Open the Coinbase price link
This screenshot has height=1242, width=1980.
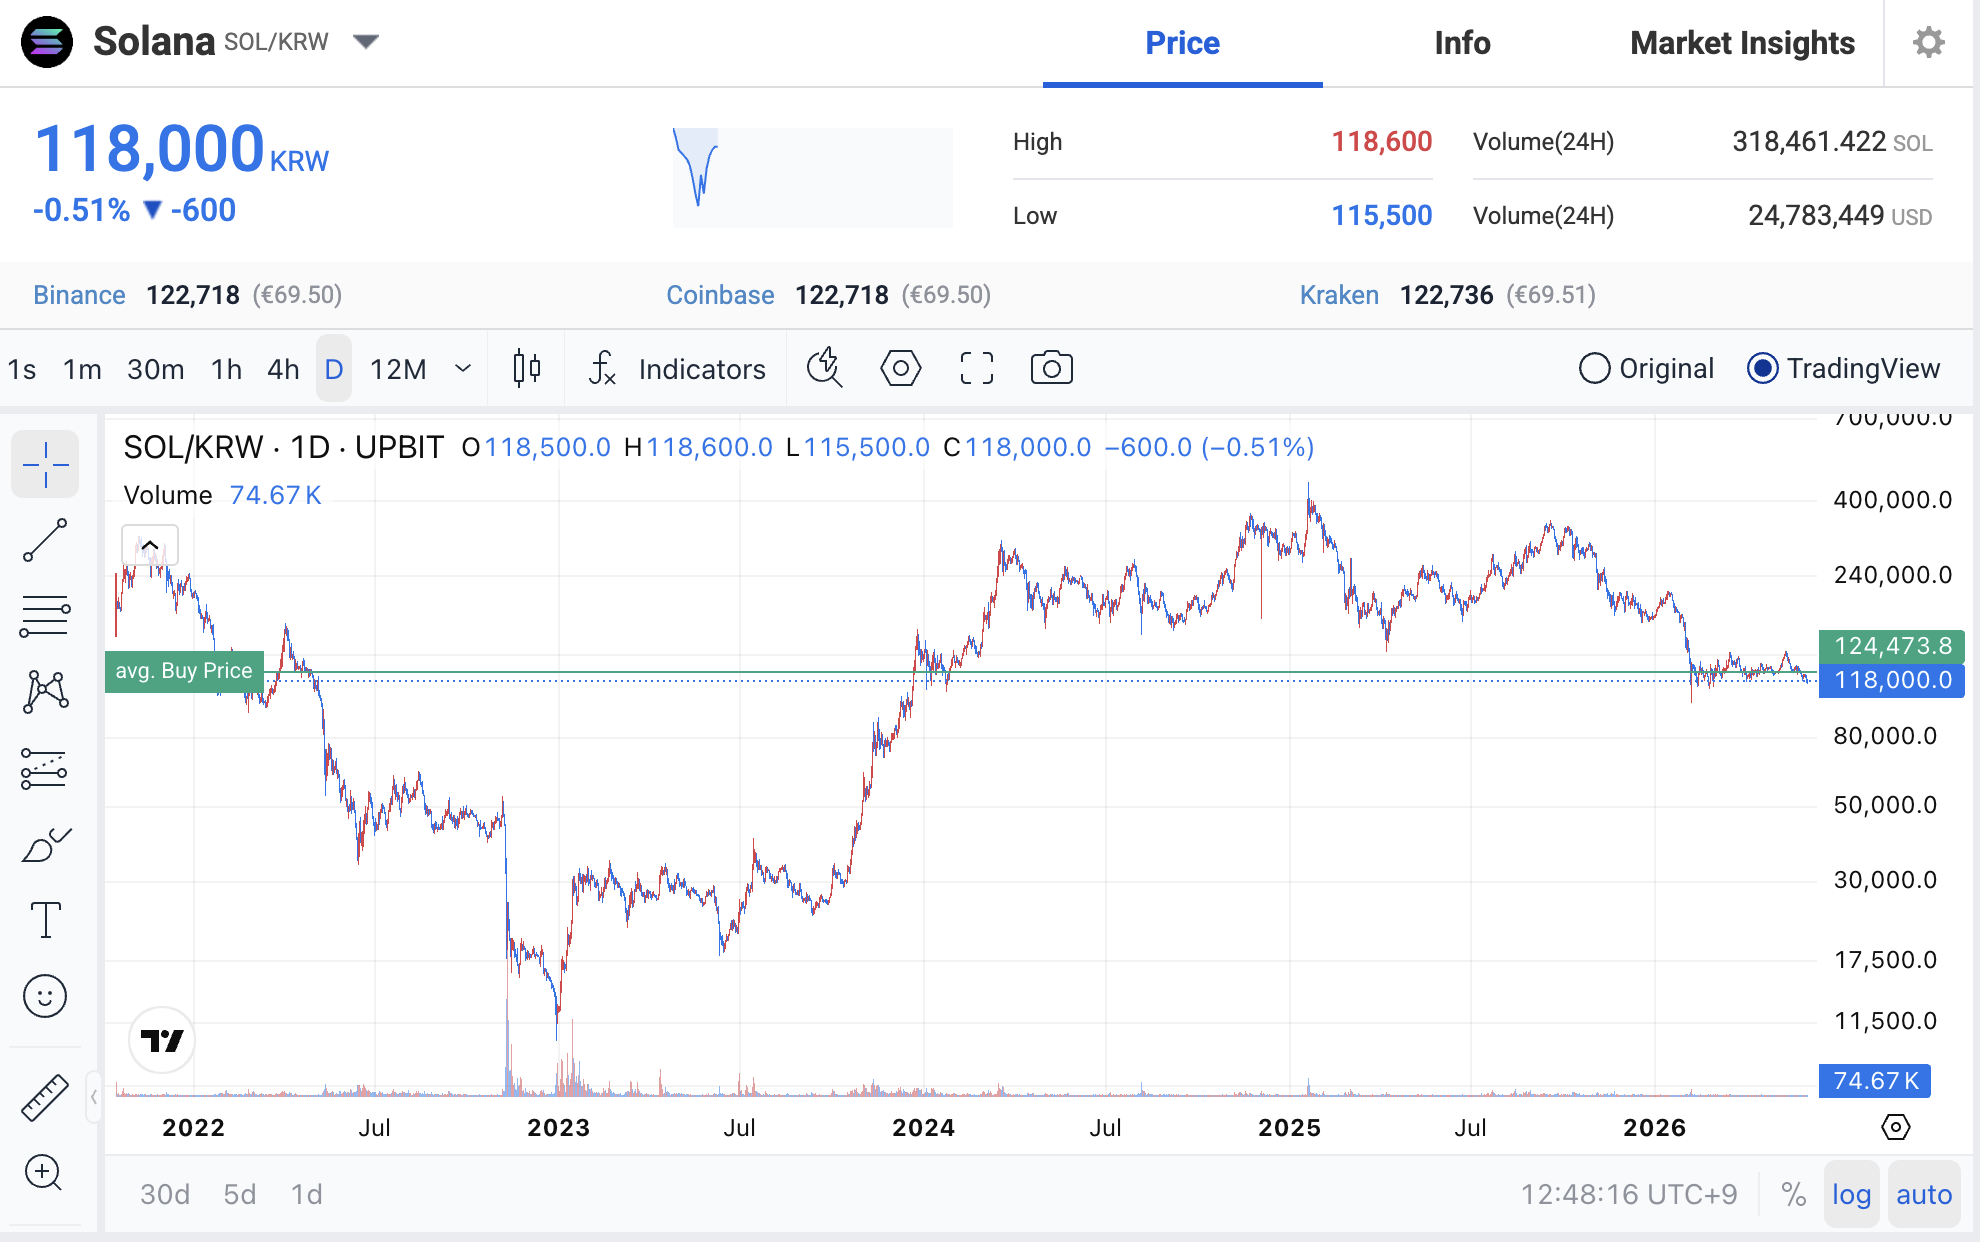click(x=720, y=295)
